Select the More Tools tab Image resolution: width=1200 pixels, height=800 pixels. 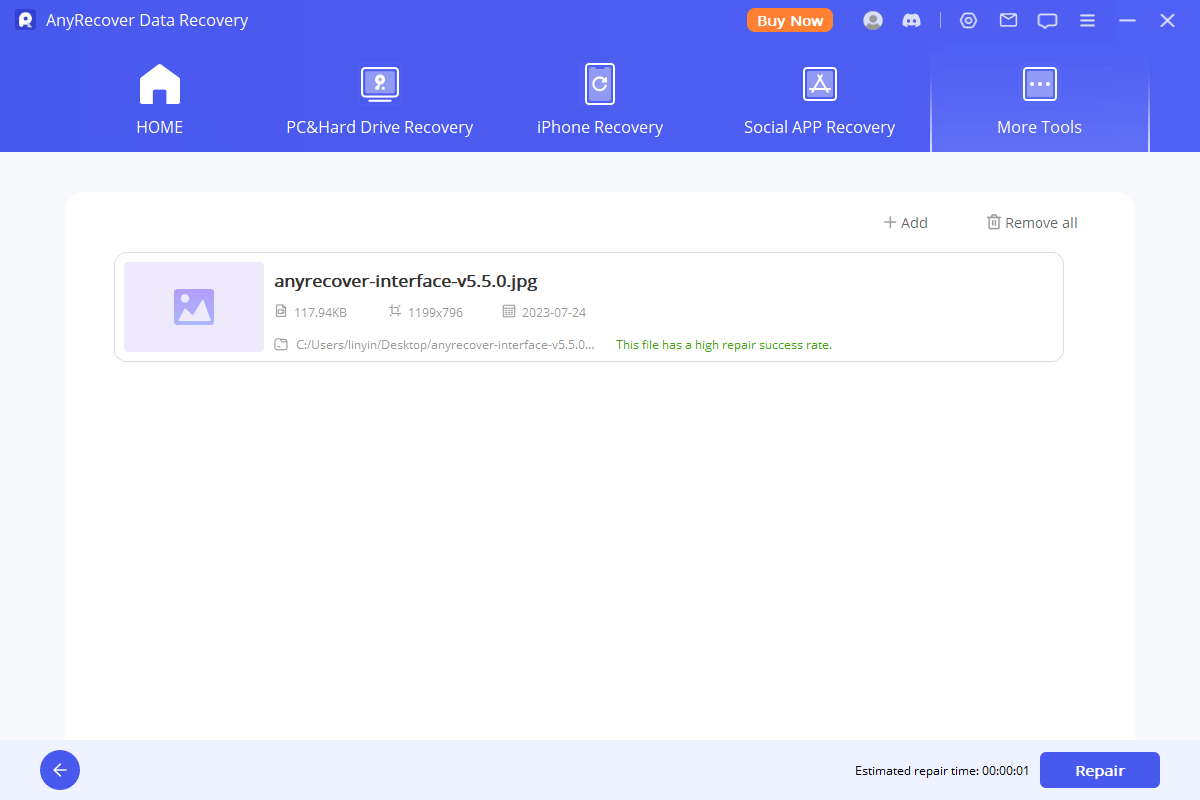pos(1040,99)
